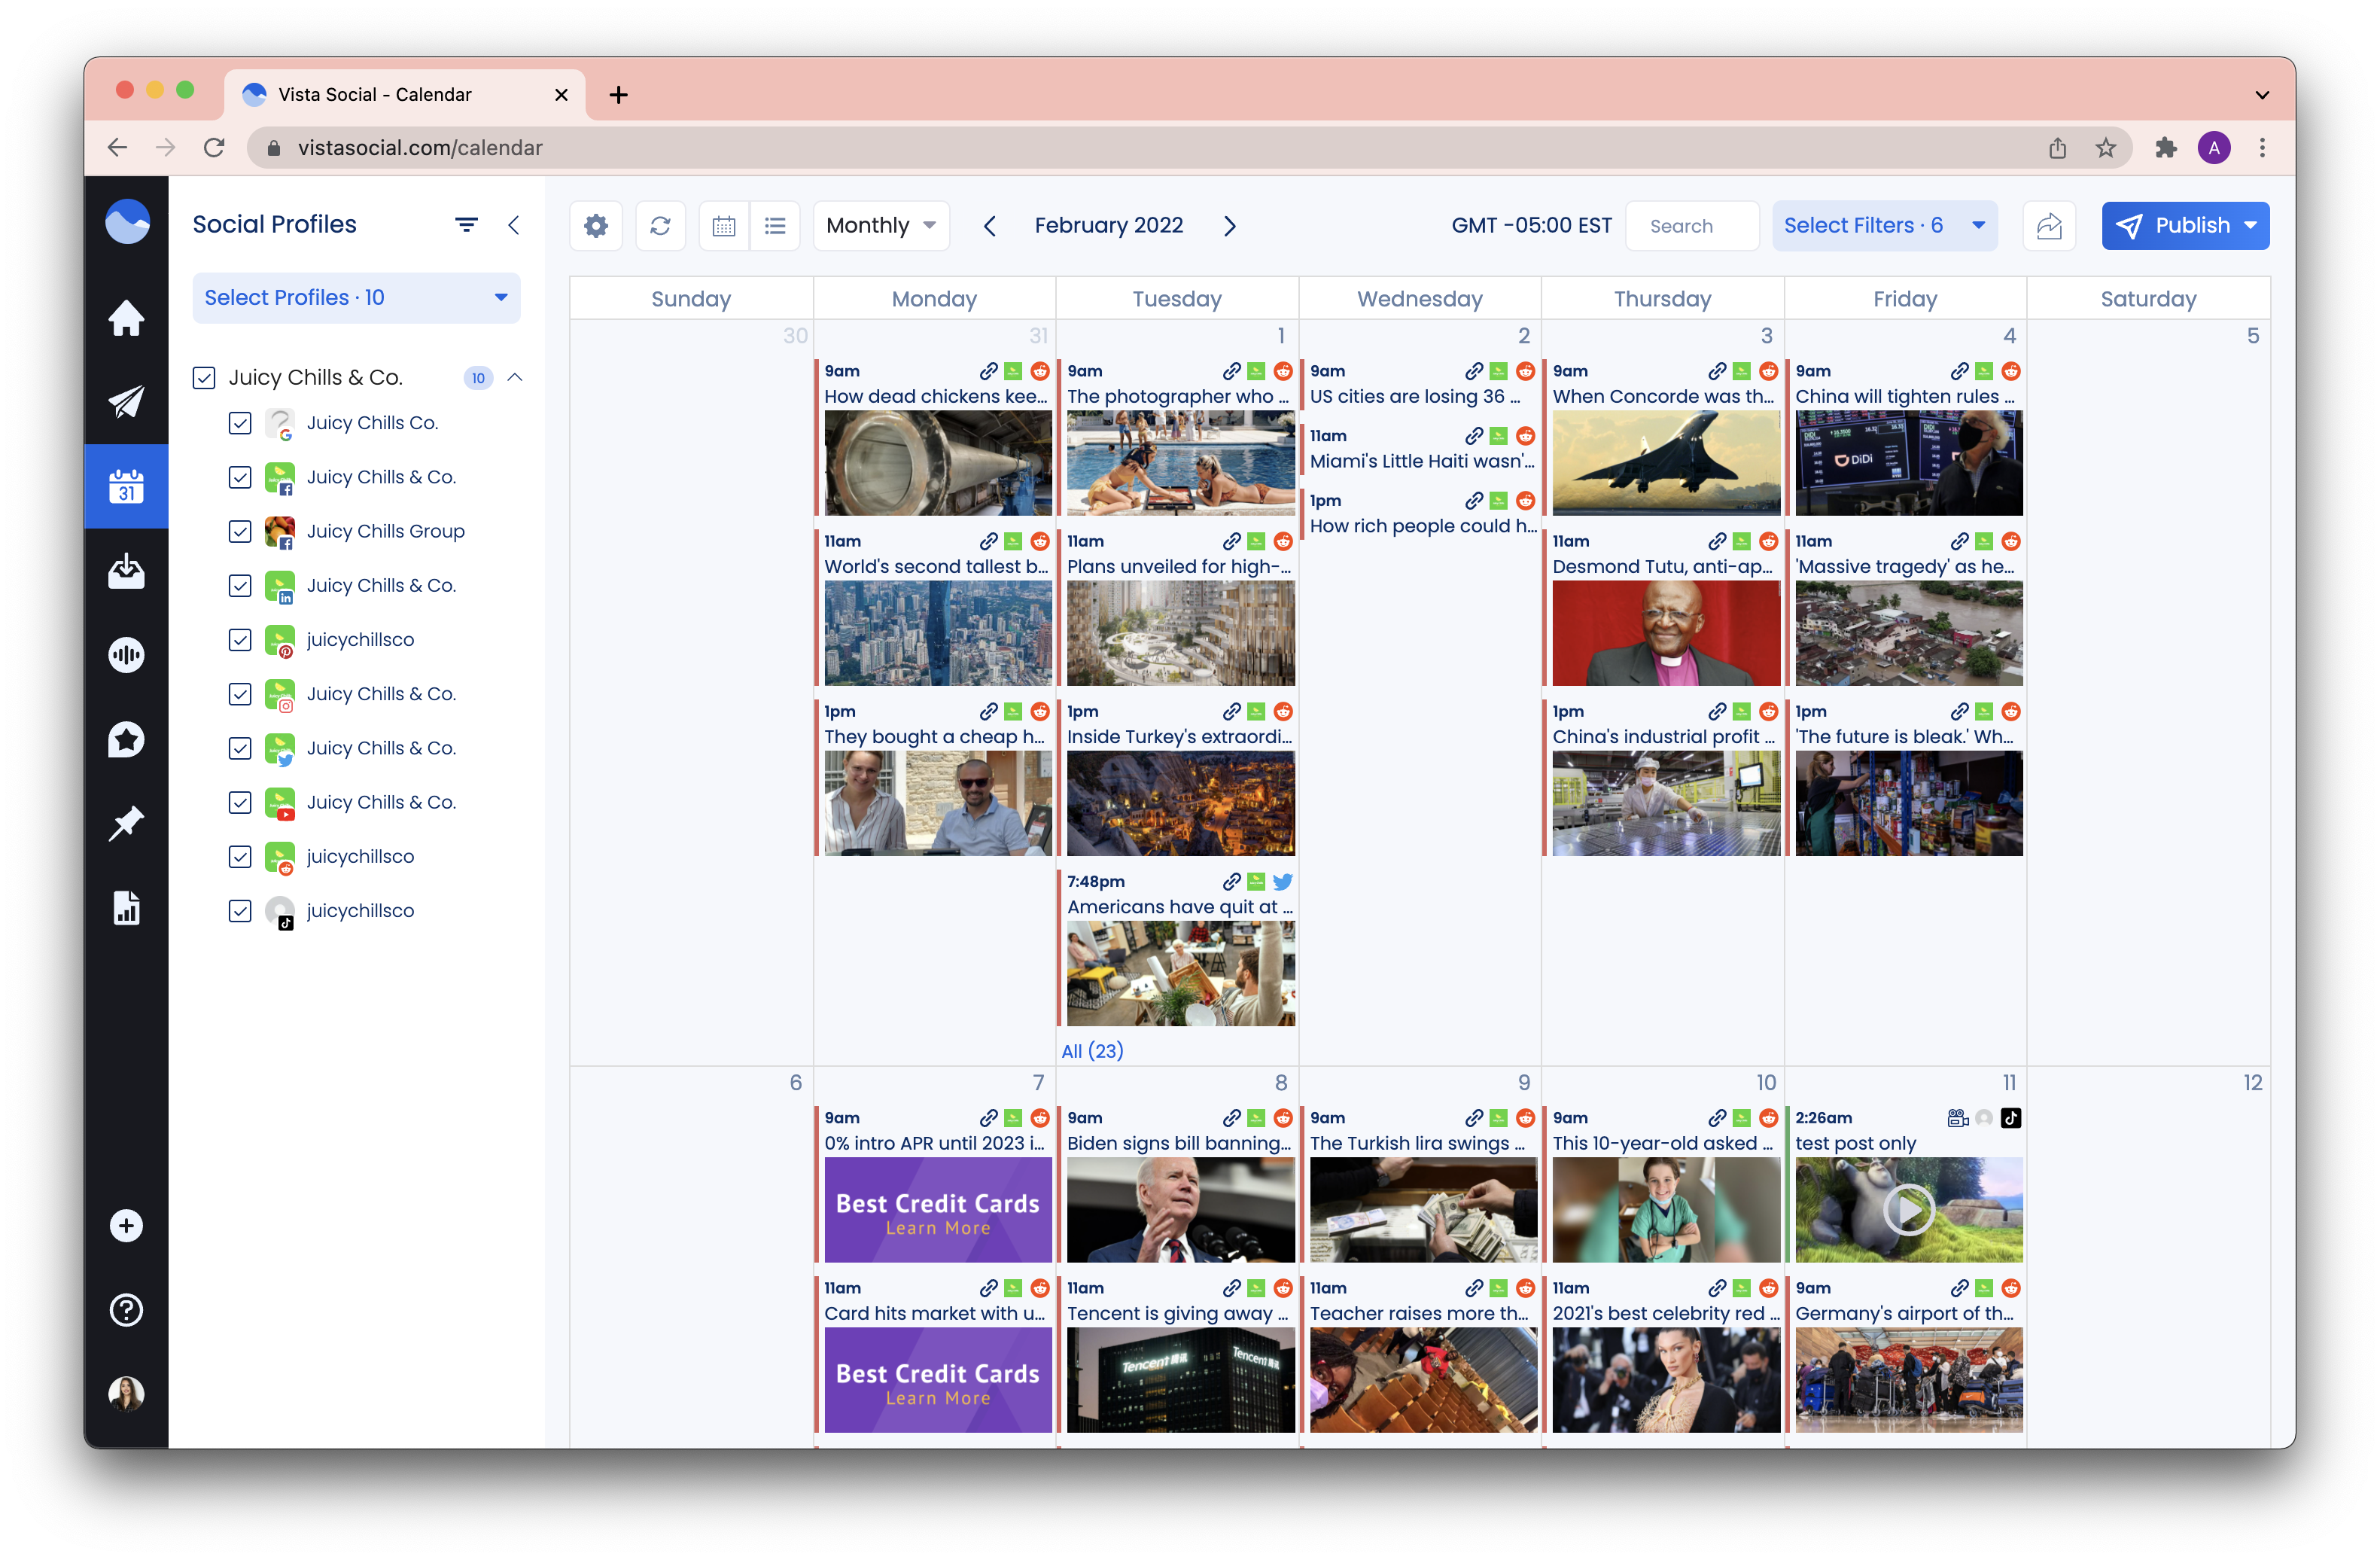Click the Publish button
This screenshot has height=1560, width=2380.
pos(2185,226)
